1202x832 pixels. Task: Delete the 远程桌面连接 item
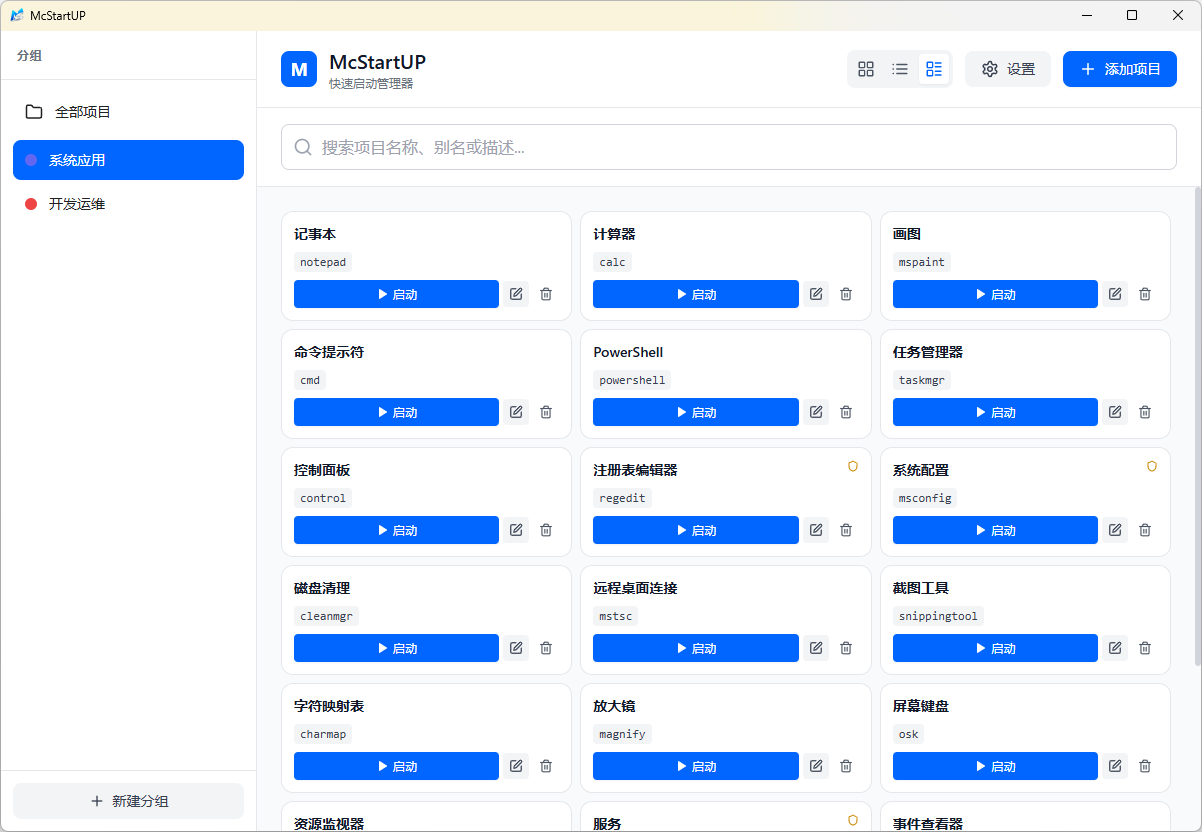[846, 648]
